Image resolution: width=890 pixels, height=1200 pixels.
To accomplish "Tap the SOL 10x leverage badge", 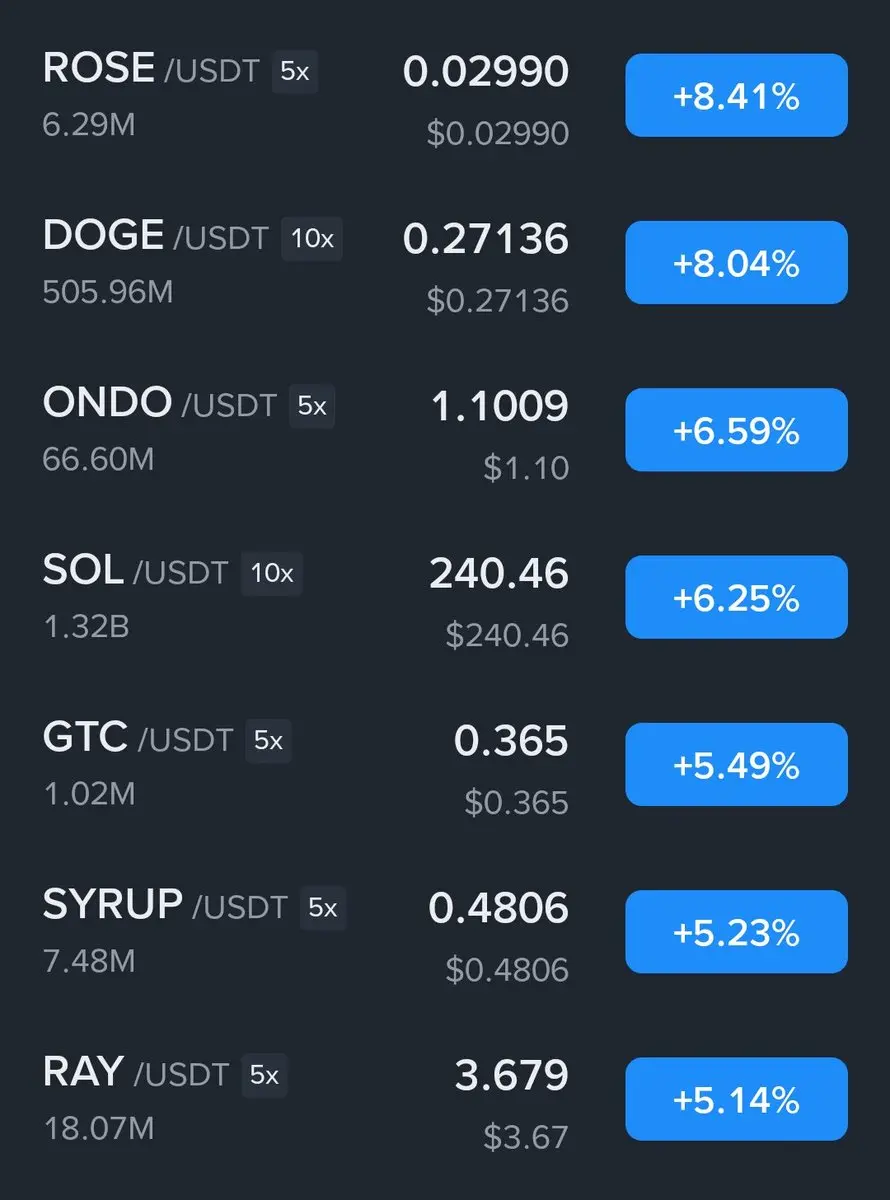I will 272,573.
